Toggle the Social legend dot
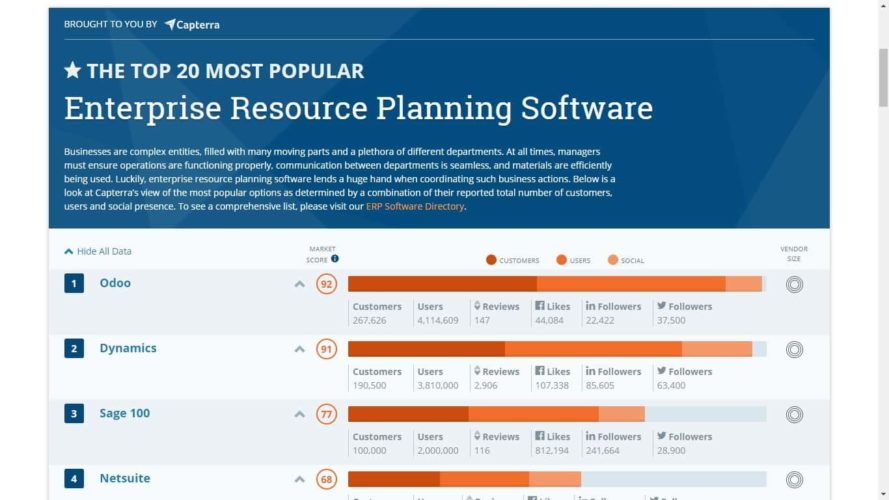Screen dimensions: 889x500 tap(612, 260)
